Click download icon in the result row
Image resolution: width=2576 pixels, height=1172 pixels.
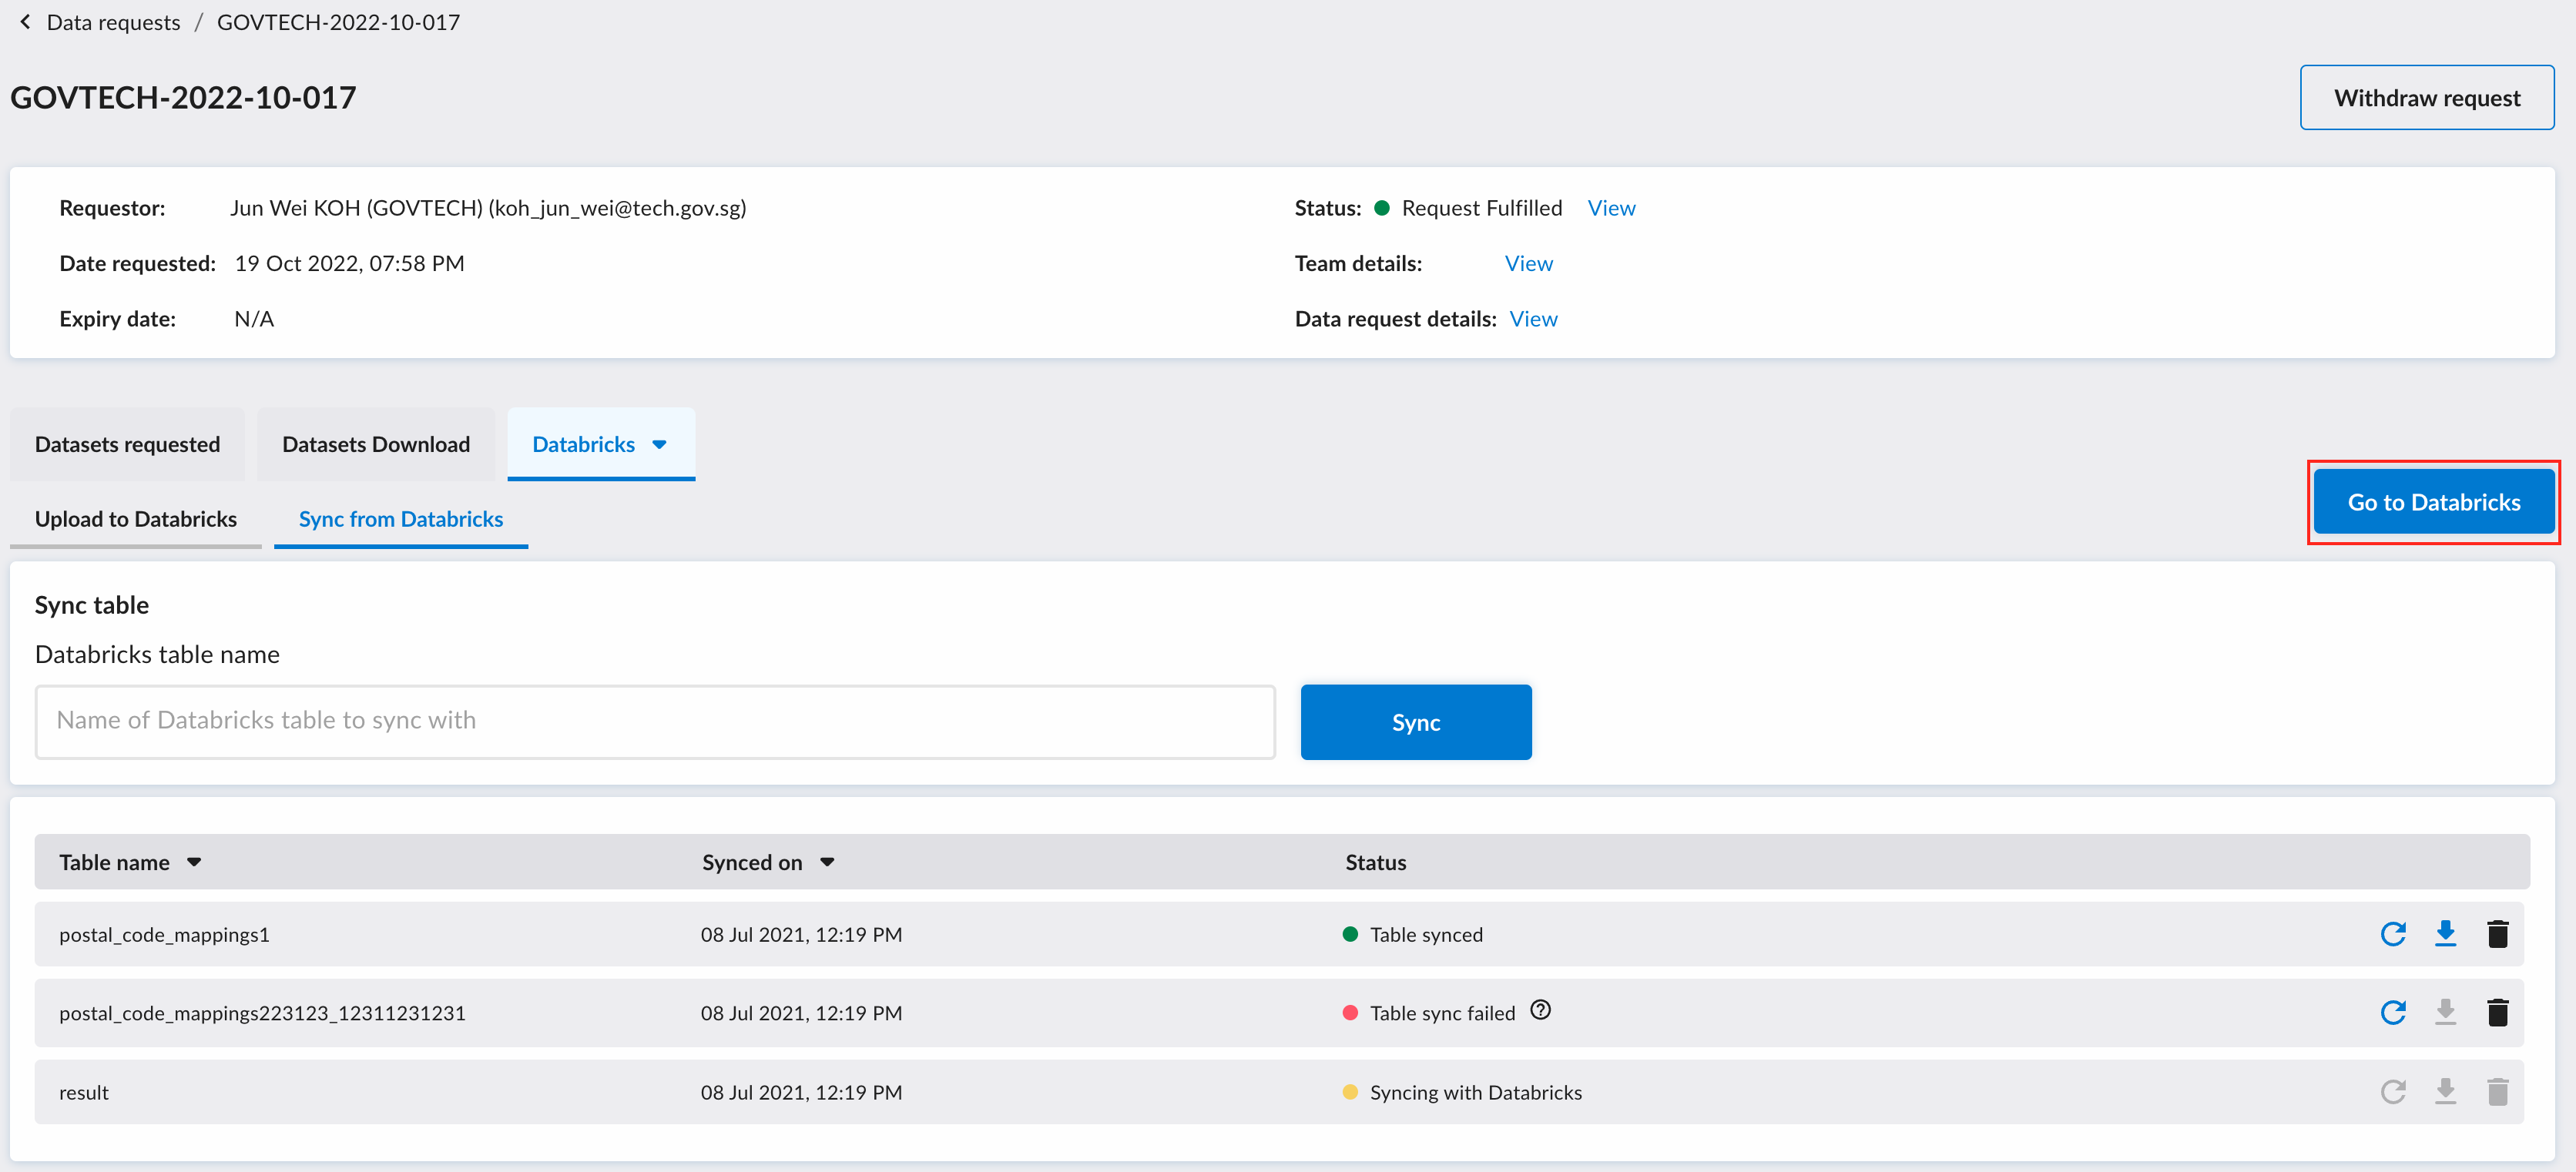click(2446, 1092)
